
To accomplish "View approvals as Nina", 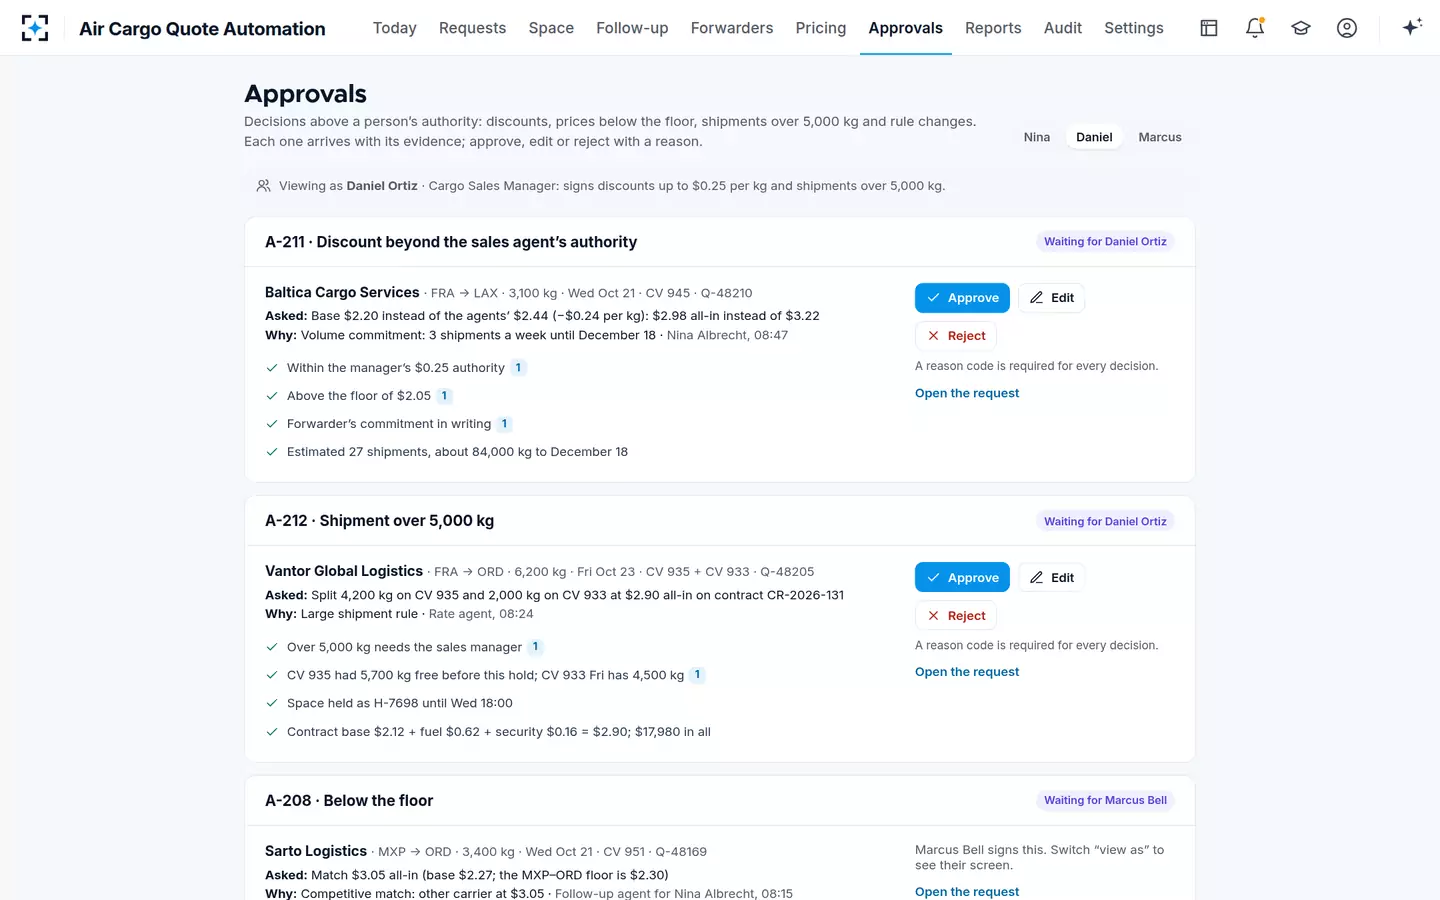I will coord(1037,137).
